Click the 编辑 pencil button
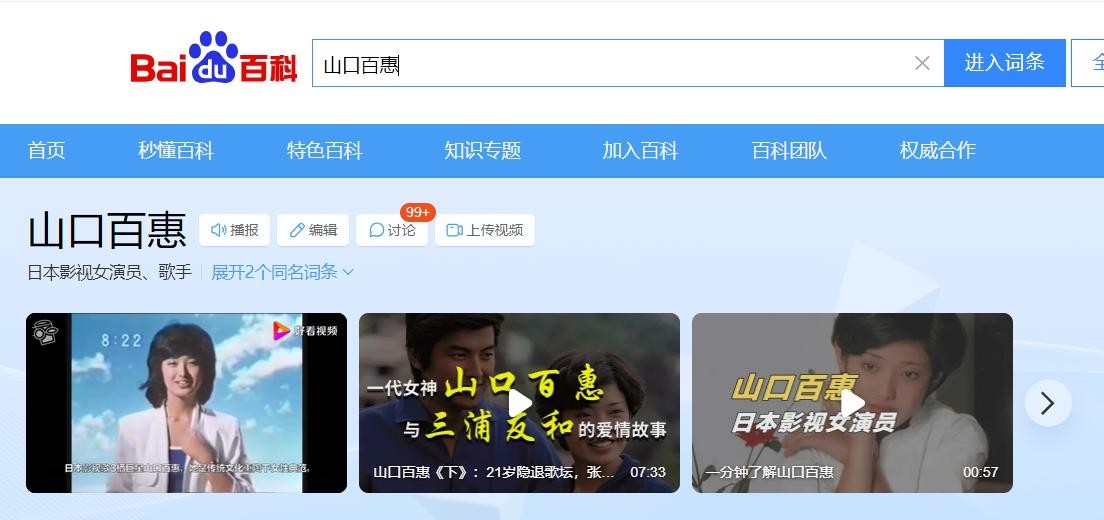1104x520 pixels. click(x=313, y=230)
